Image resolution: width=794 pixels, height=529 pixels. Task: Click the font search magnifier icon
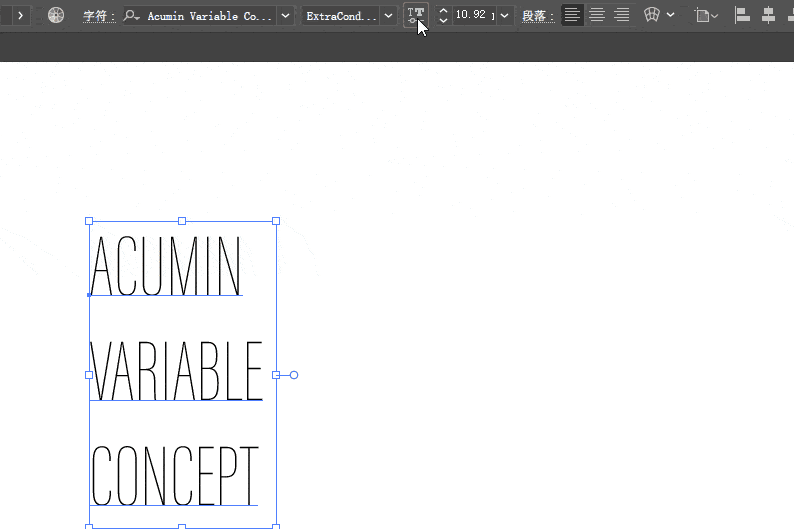tap(131, 16)
